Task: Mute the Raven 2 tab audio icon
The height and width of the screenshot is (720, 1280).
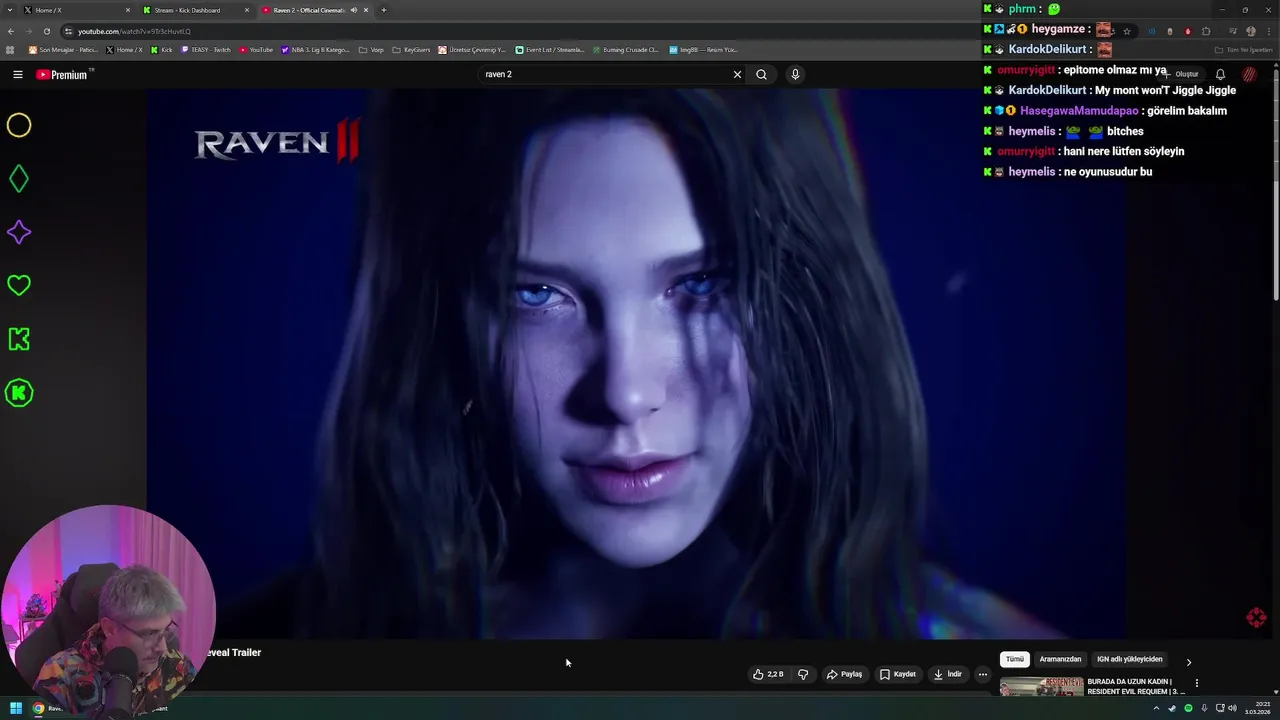Action: coord(353,10)
